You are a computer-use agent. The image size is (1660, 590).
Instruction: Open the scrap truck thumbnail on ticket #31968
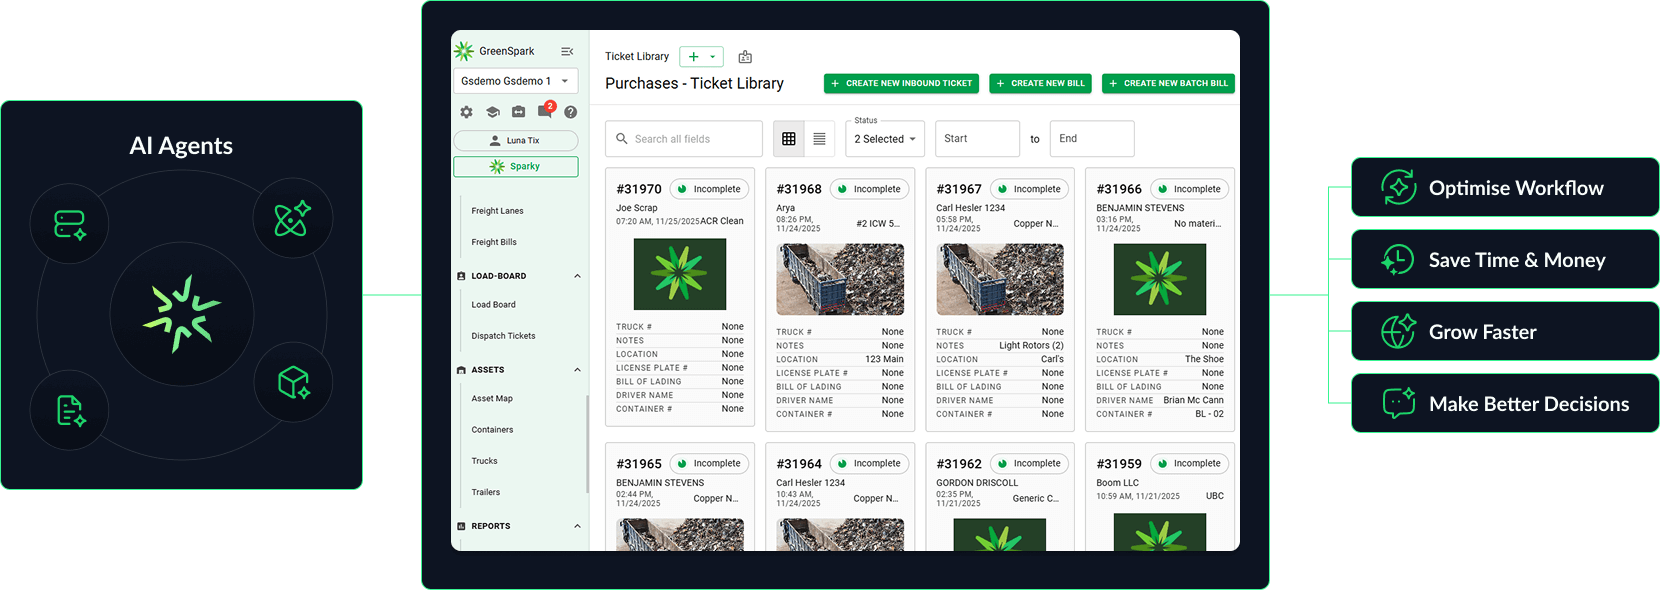click(840, 280)
